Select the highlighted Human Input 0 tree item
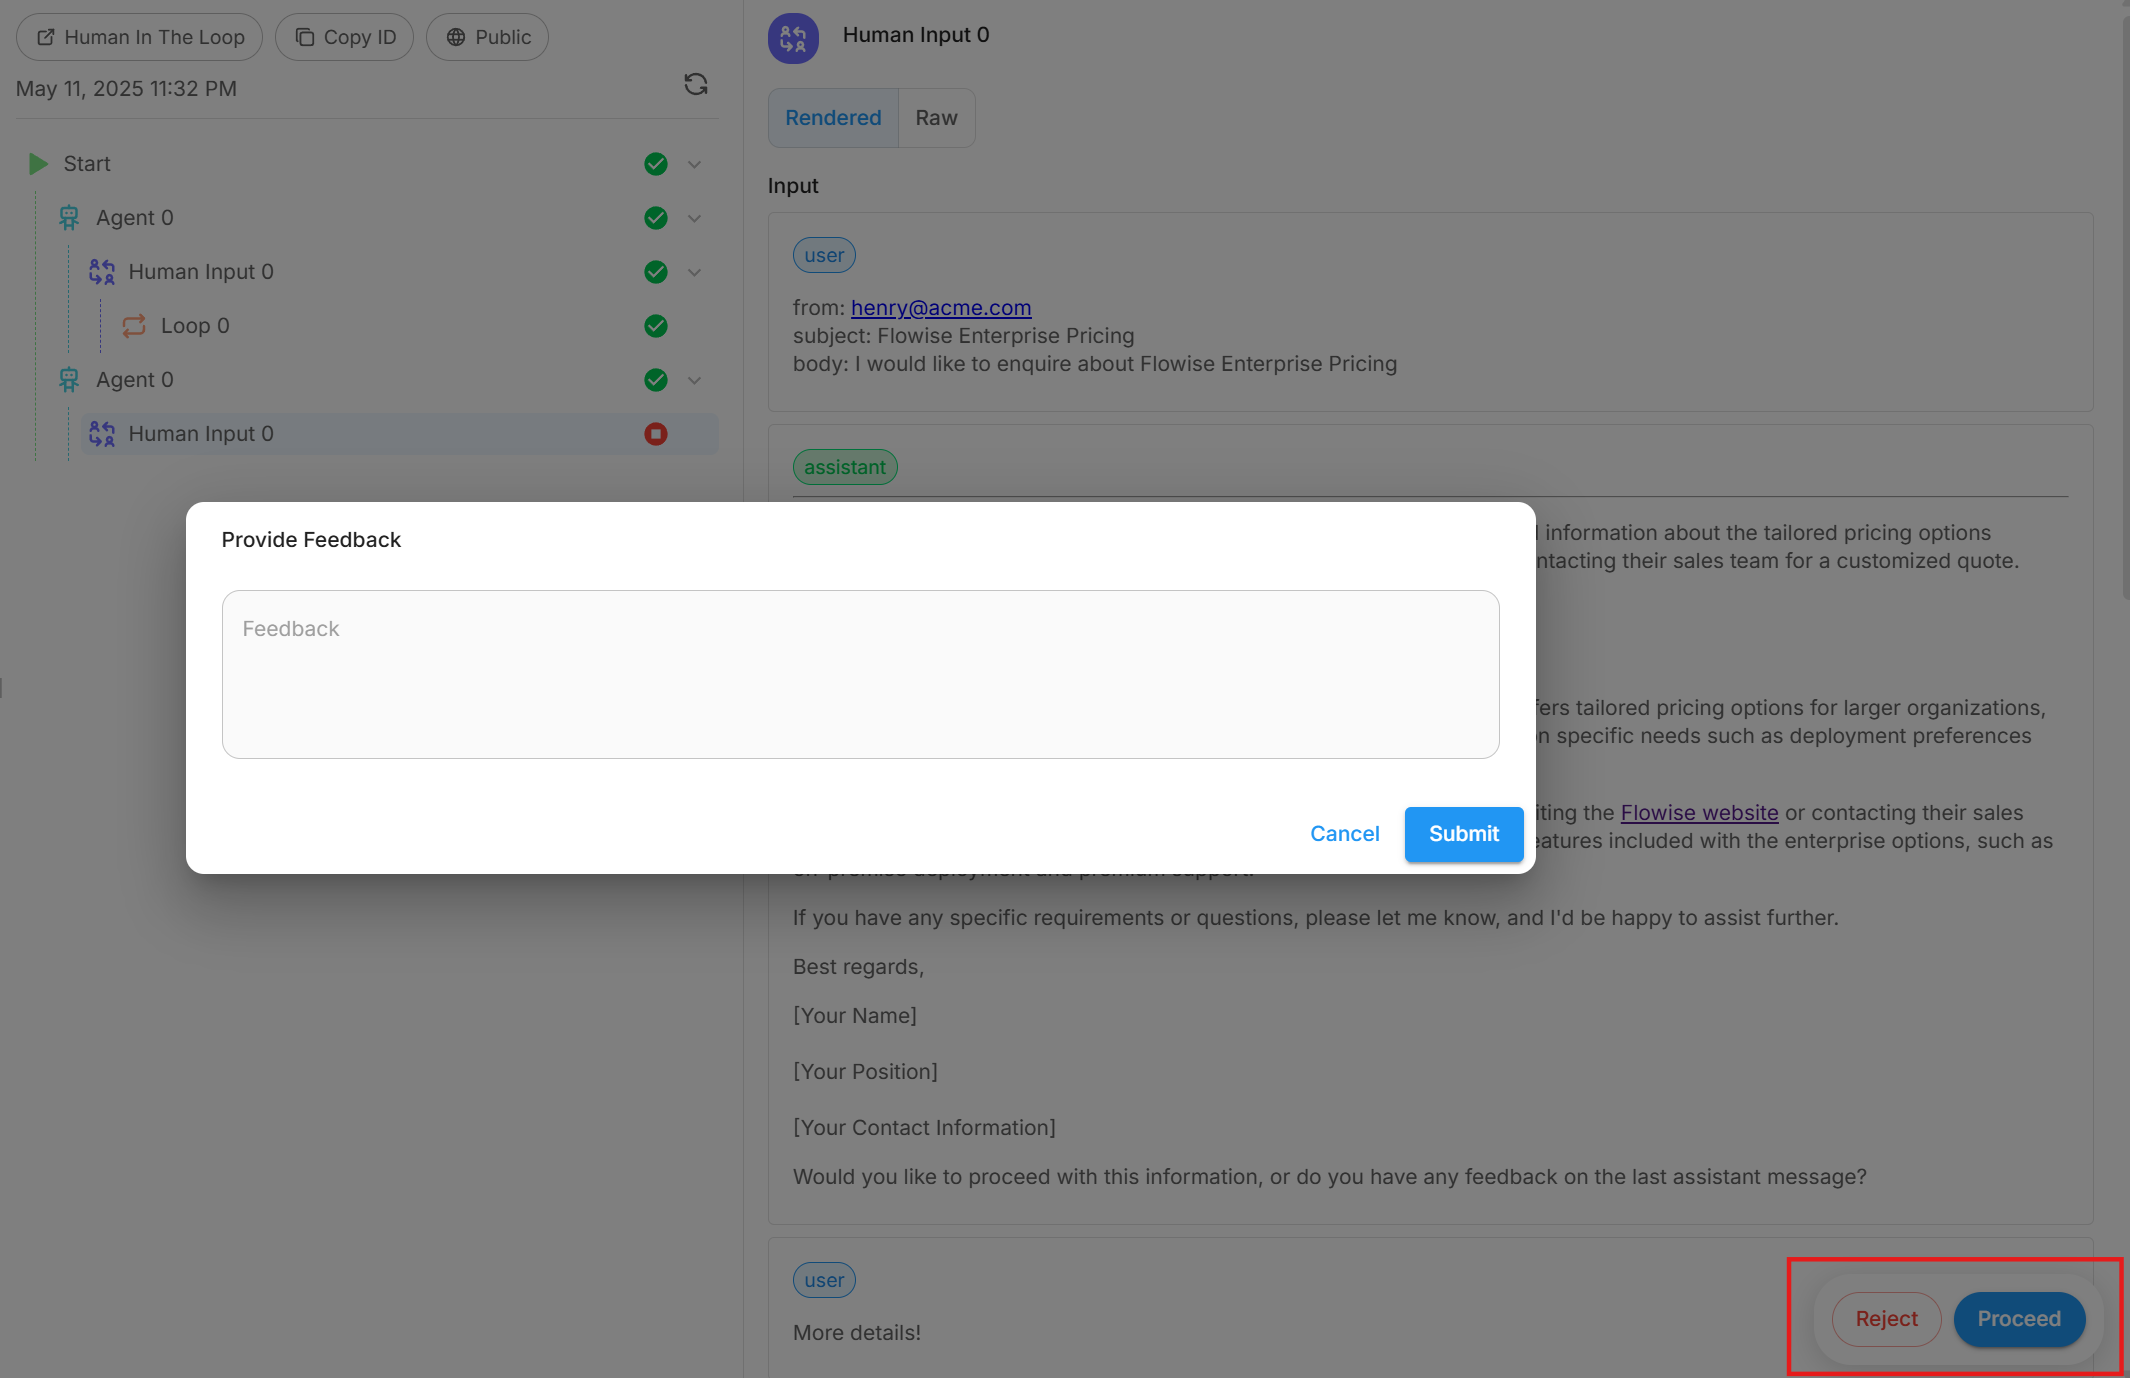2130x1378 pixels. pos(201,434)
